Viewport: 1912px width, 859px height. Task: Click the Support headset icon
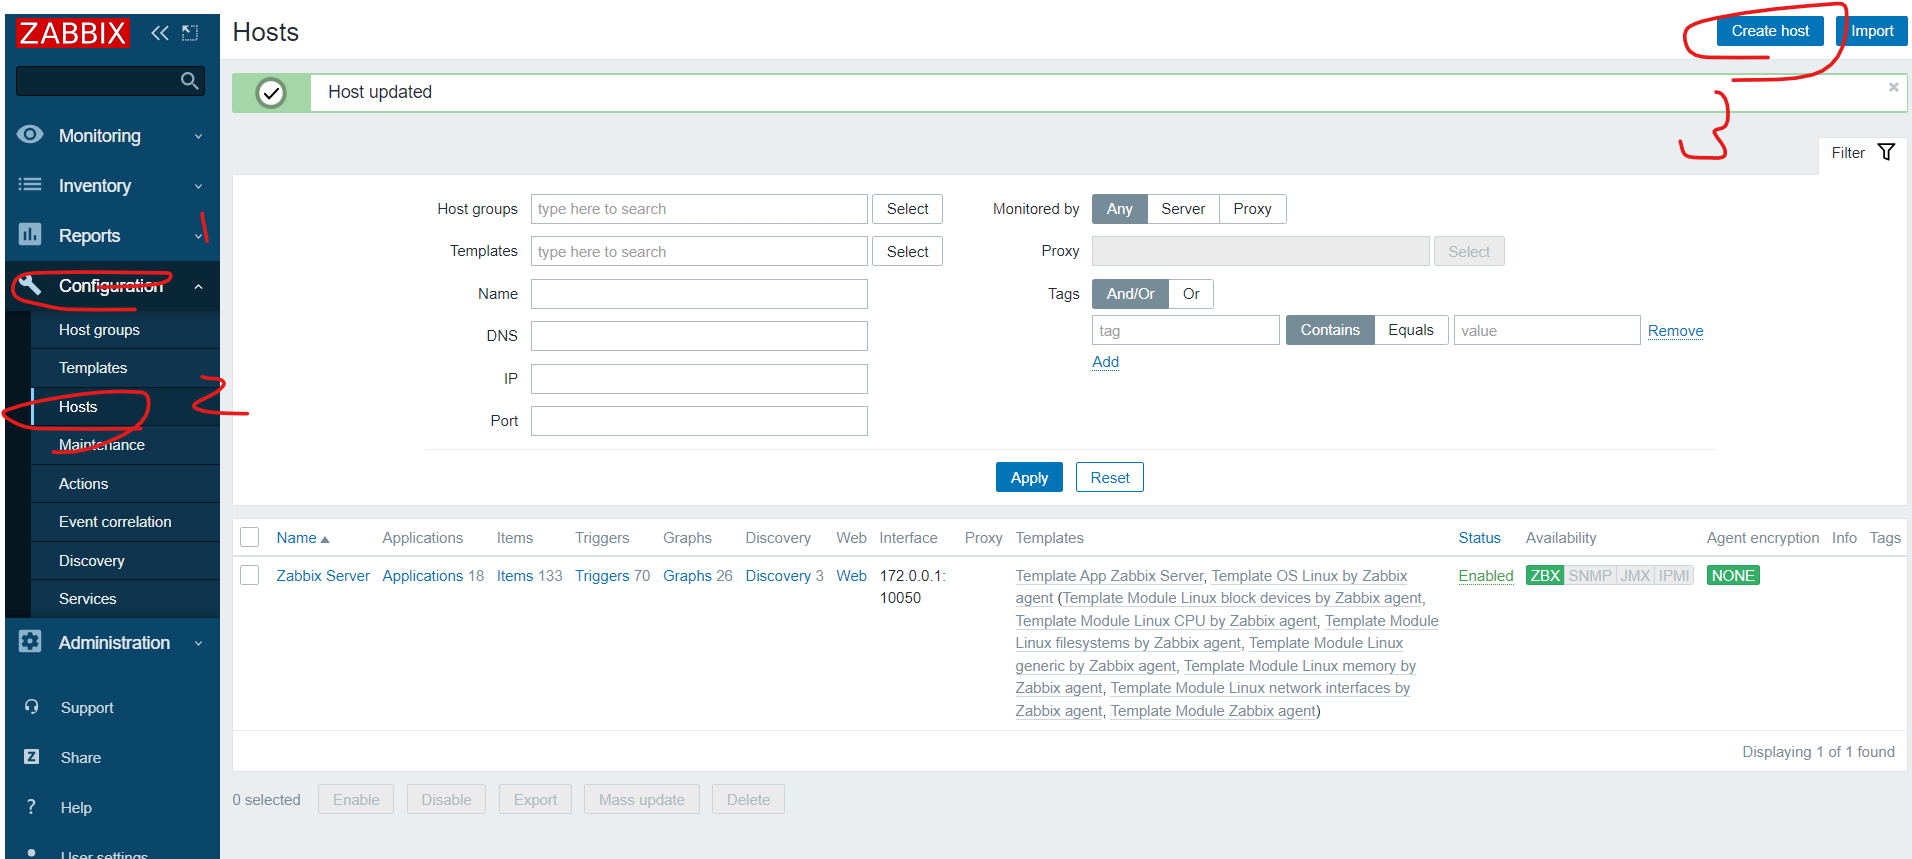(32, 707)
